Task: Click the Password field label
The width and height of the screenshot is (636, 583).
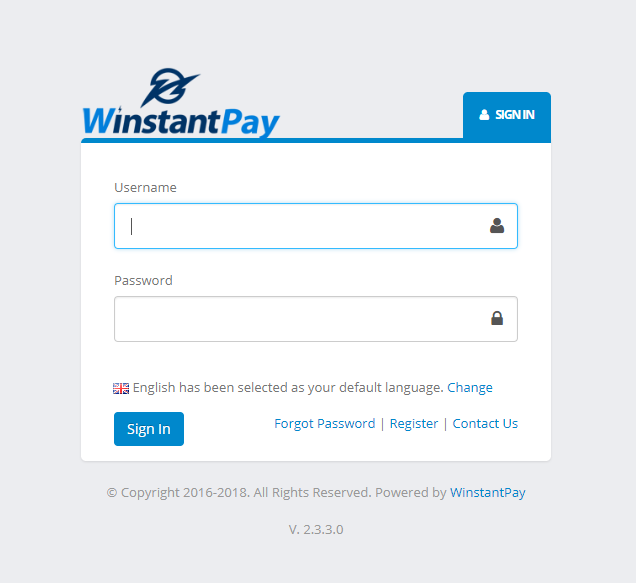Action: [143, 280]
